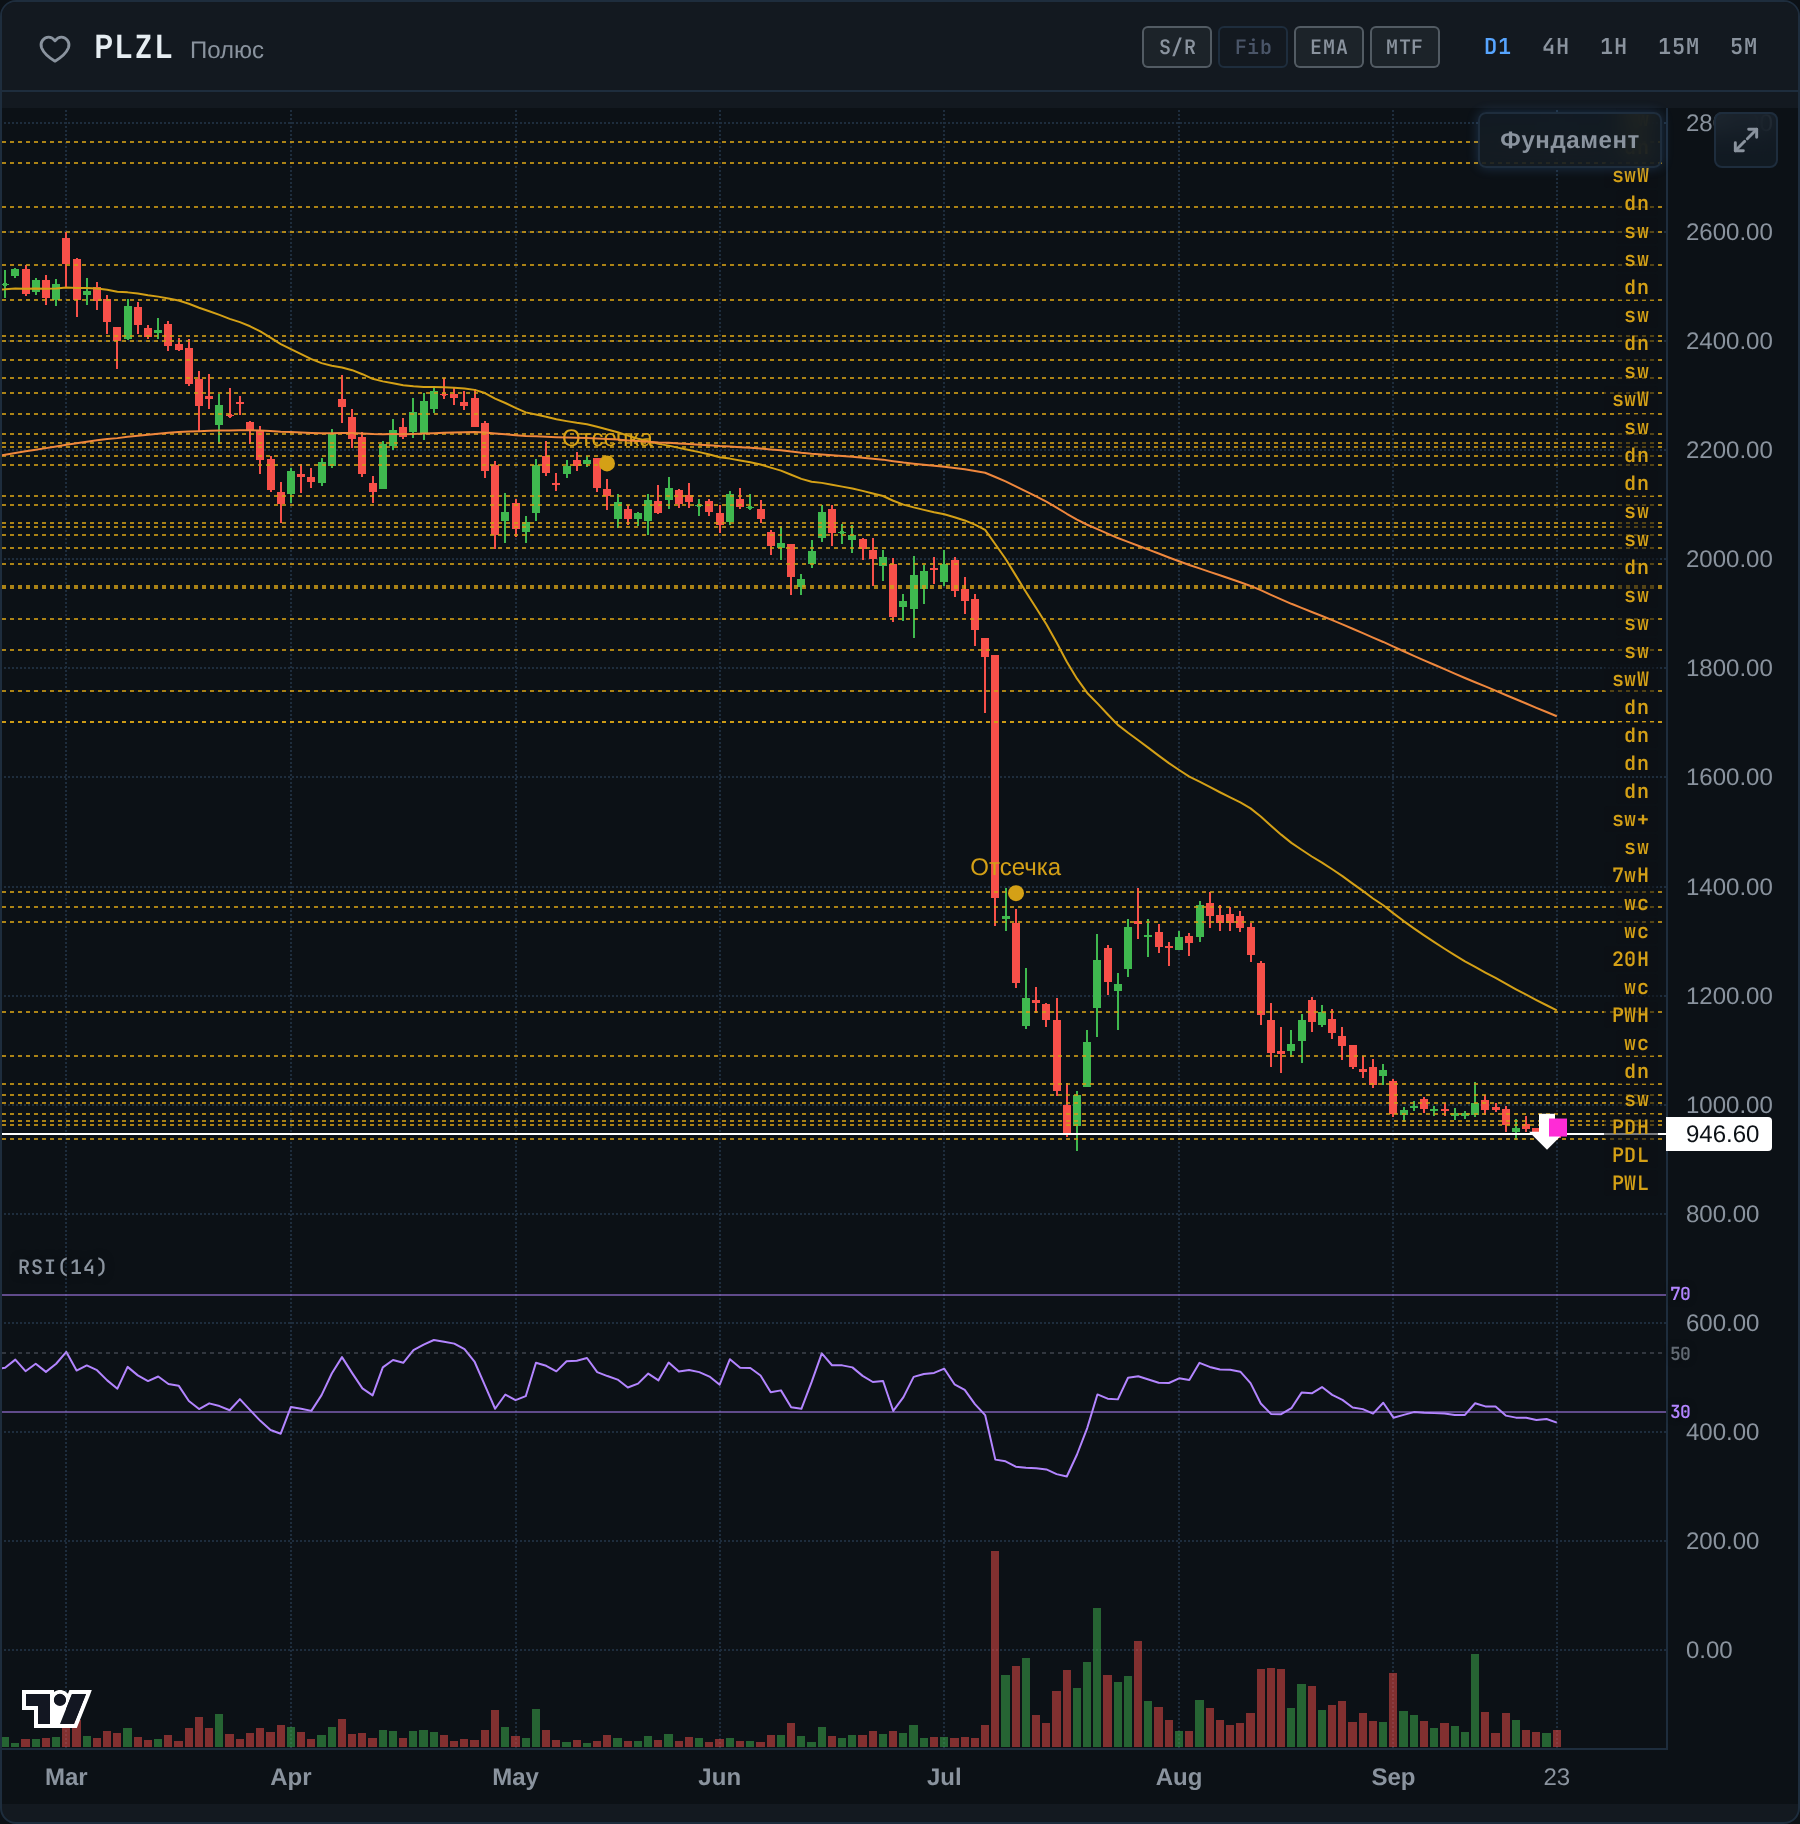Add PLZL to favorites with heart icon

[x=55, y=48]
